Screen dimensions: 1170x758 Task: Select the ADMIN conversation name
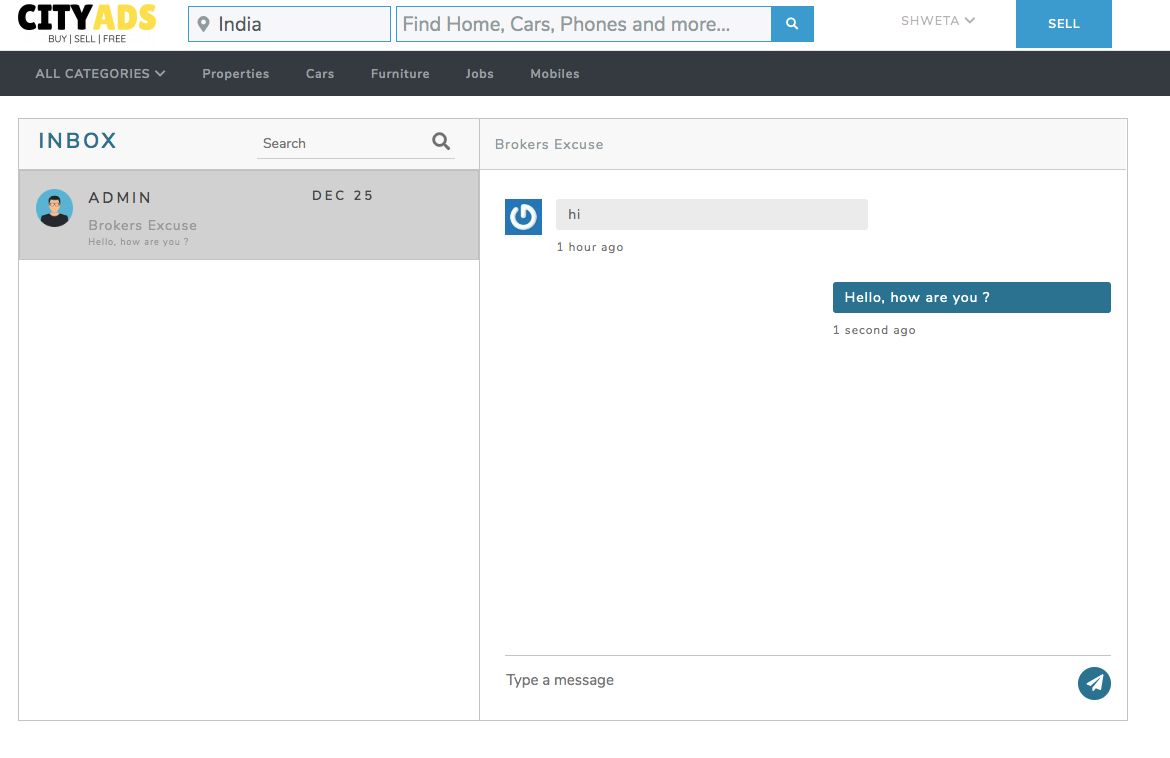(120, 198)
